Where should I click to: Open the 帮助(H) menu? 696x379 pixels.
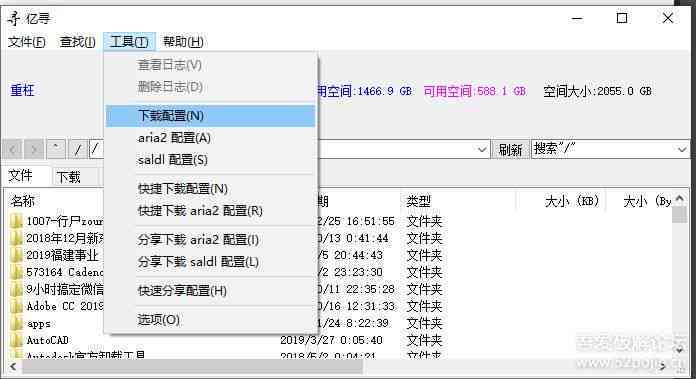coord(183,42)
